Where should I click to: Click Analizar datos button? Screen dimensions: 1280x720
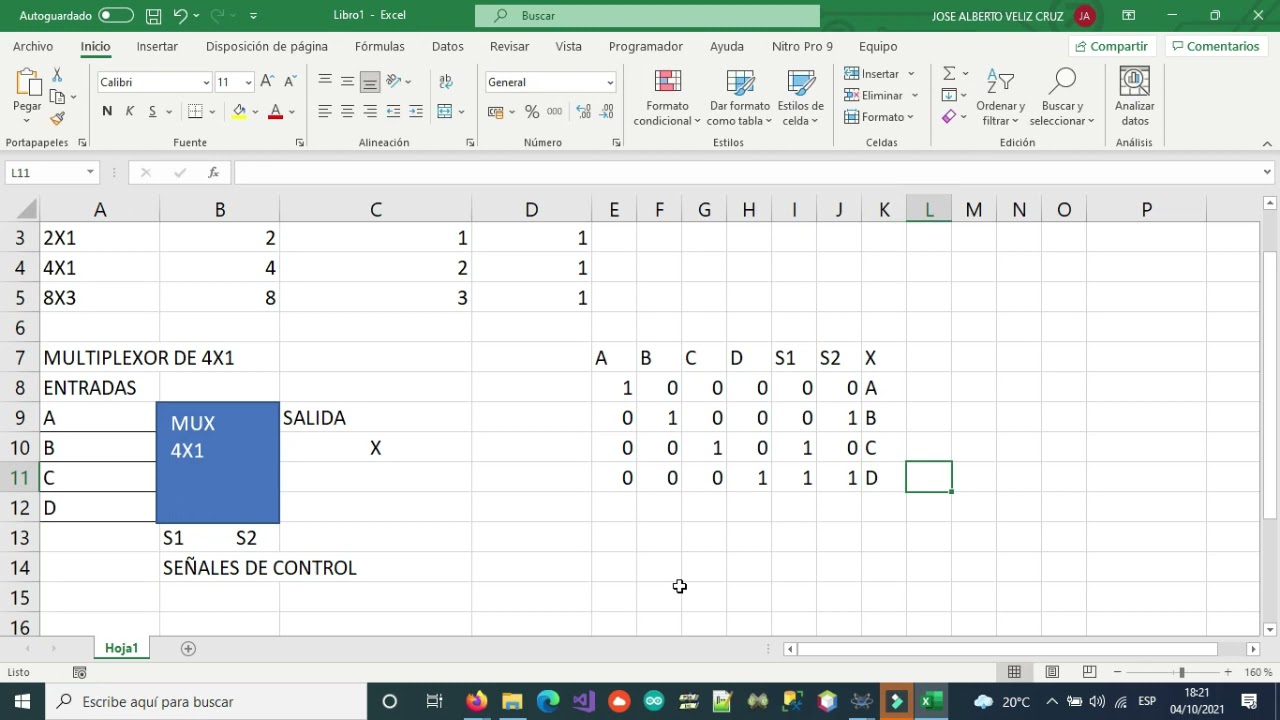(x=1135, y=98)
